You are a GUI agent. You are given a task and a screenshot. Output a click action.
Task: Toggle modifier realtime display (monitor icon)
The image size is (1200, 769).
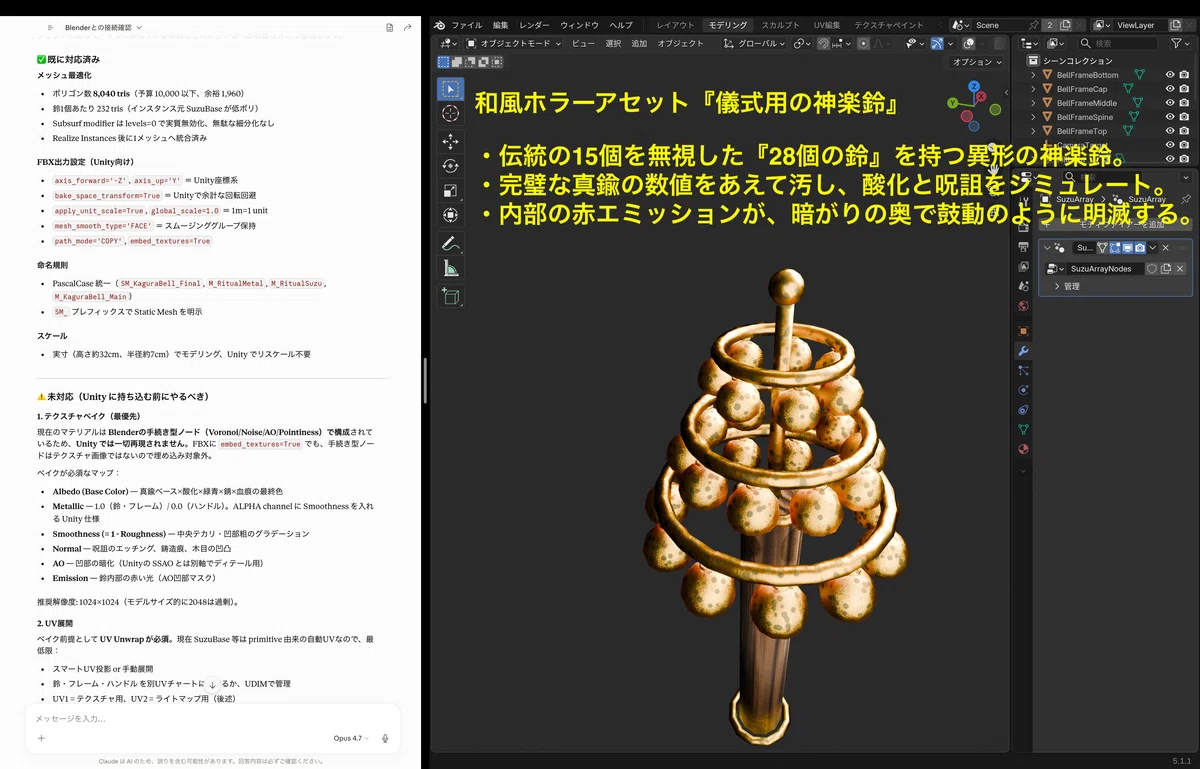1127,248
